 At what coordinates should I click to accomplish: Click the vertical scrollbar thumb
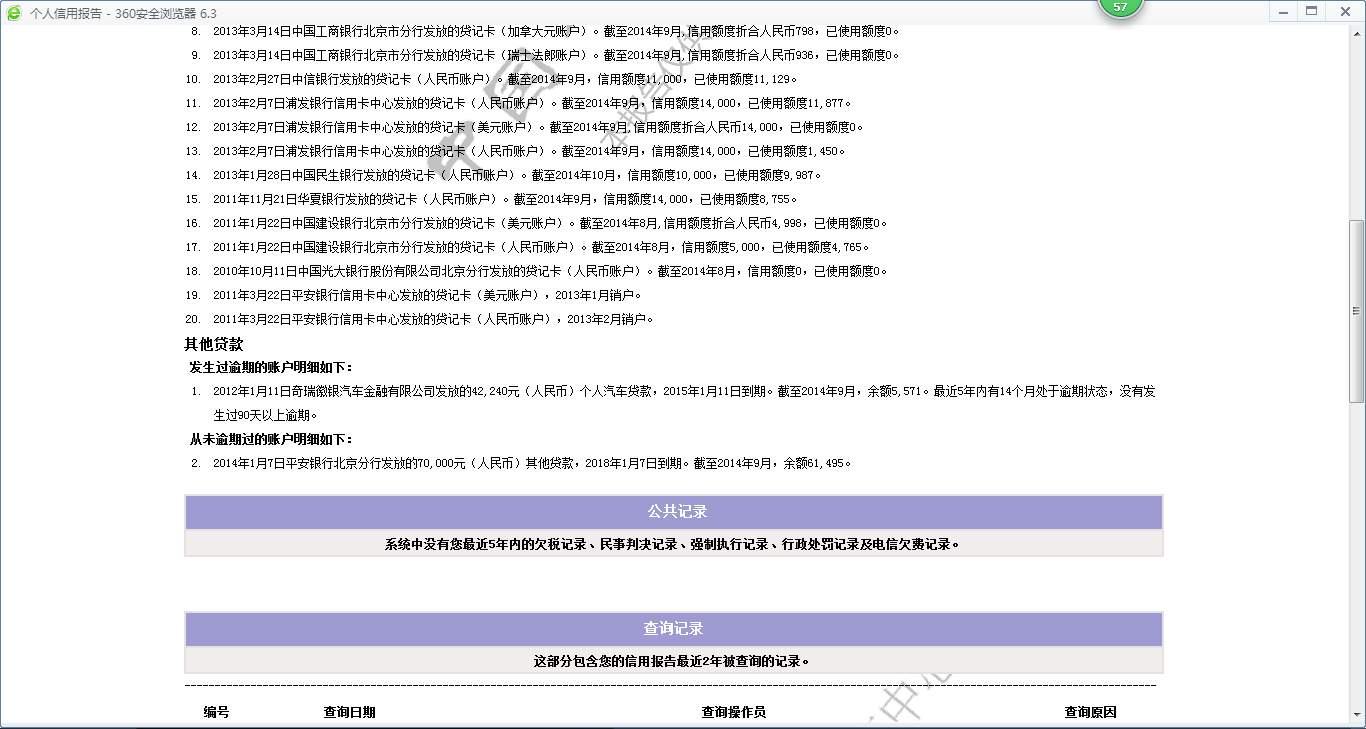click(1356, 311)
